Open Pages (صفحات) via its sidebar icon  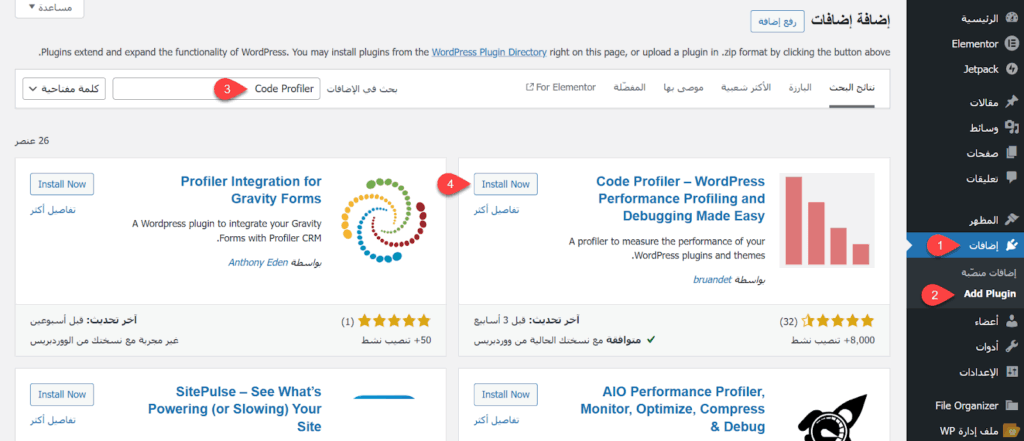click(x=1011, y=154)
